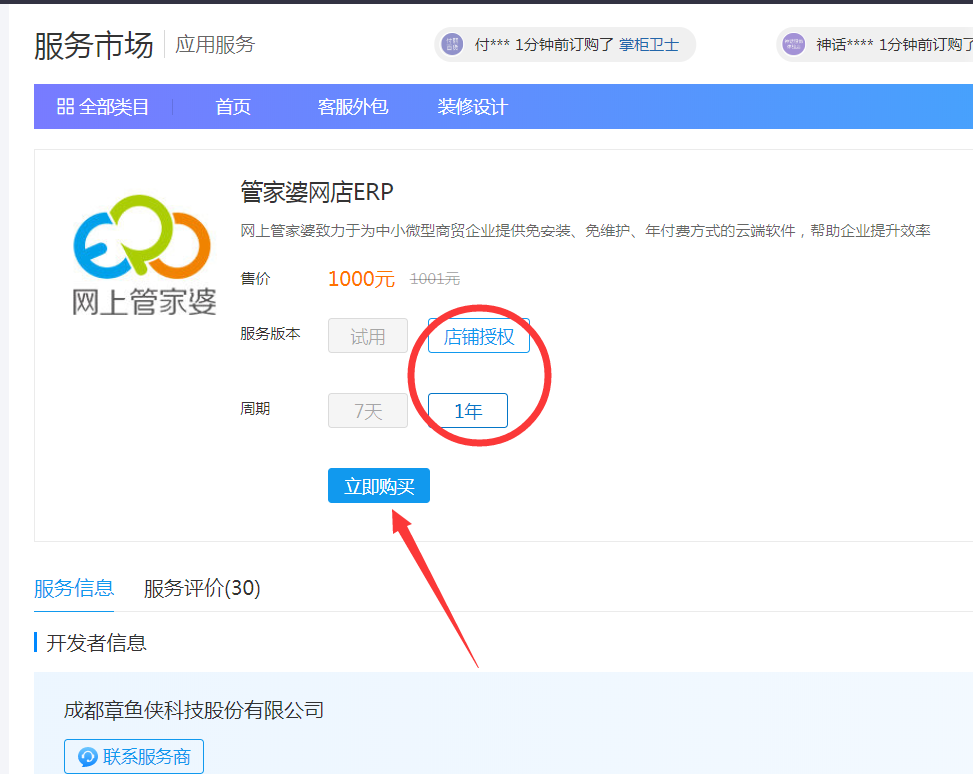Choose the 7天 period option
973x774 pixels.
point(368,411)
